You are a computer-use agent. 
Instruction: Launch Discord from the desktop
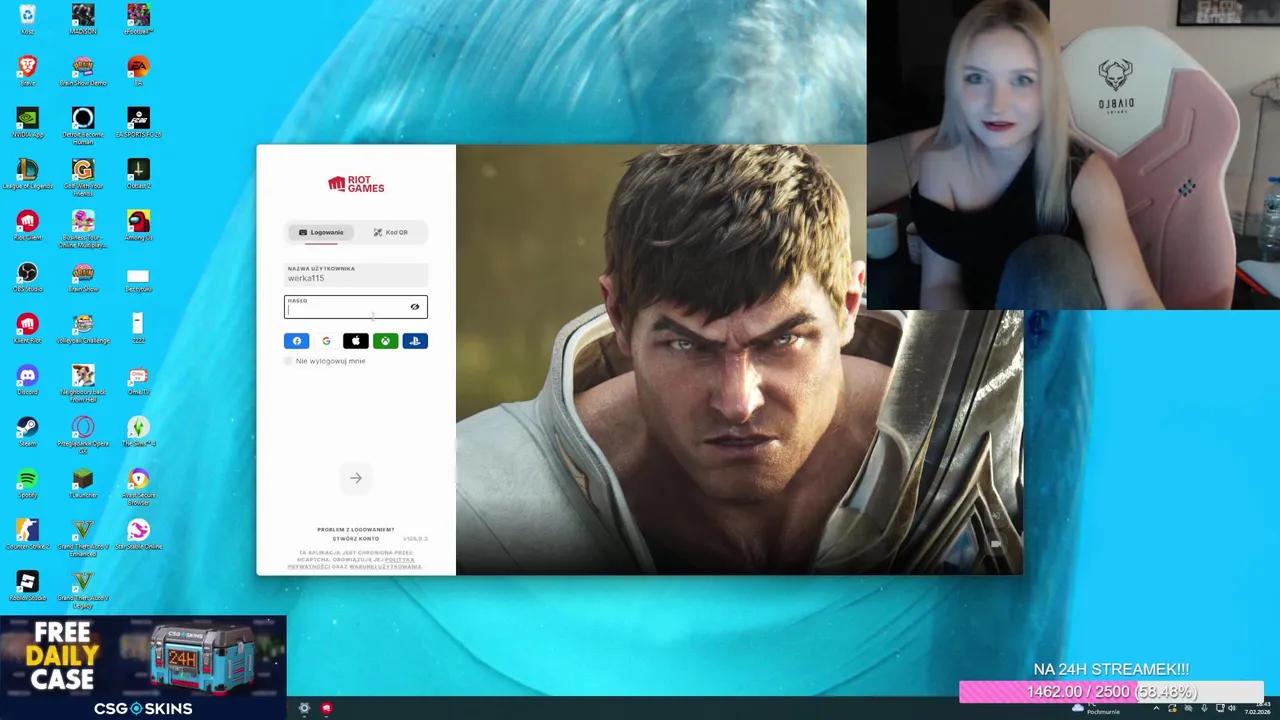(x=27, y=380)
